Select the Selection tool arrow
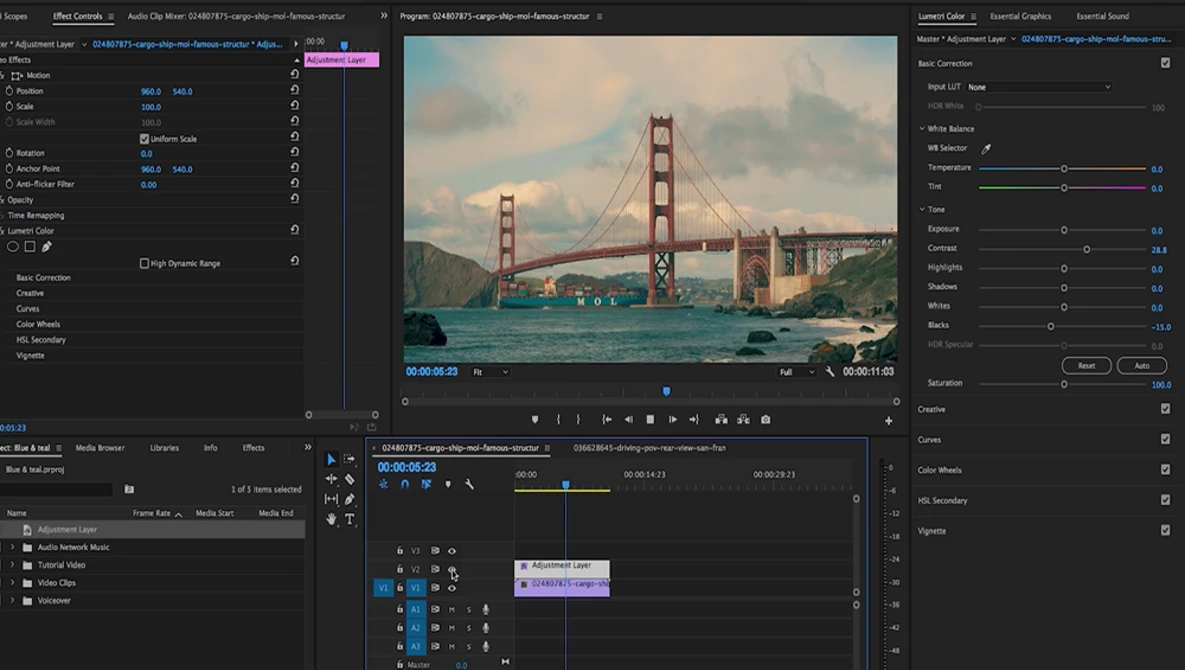The width and height of the screenshot is (1185, 670). tap(331, 459)
